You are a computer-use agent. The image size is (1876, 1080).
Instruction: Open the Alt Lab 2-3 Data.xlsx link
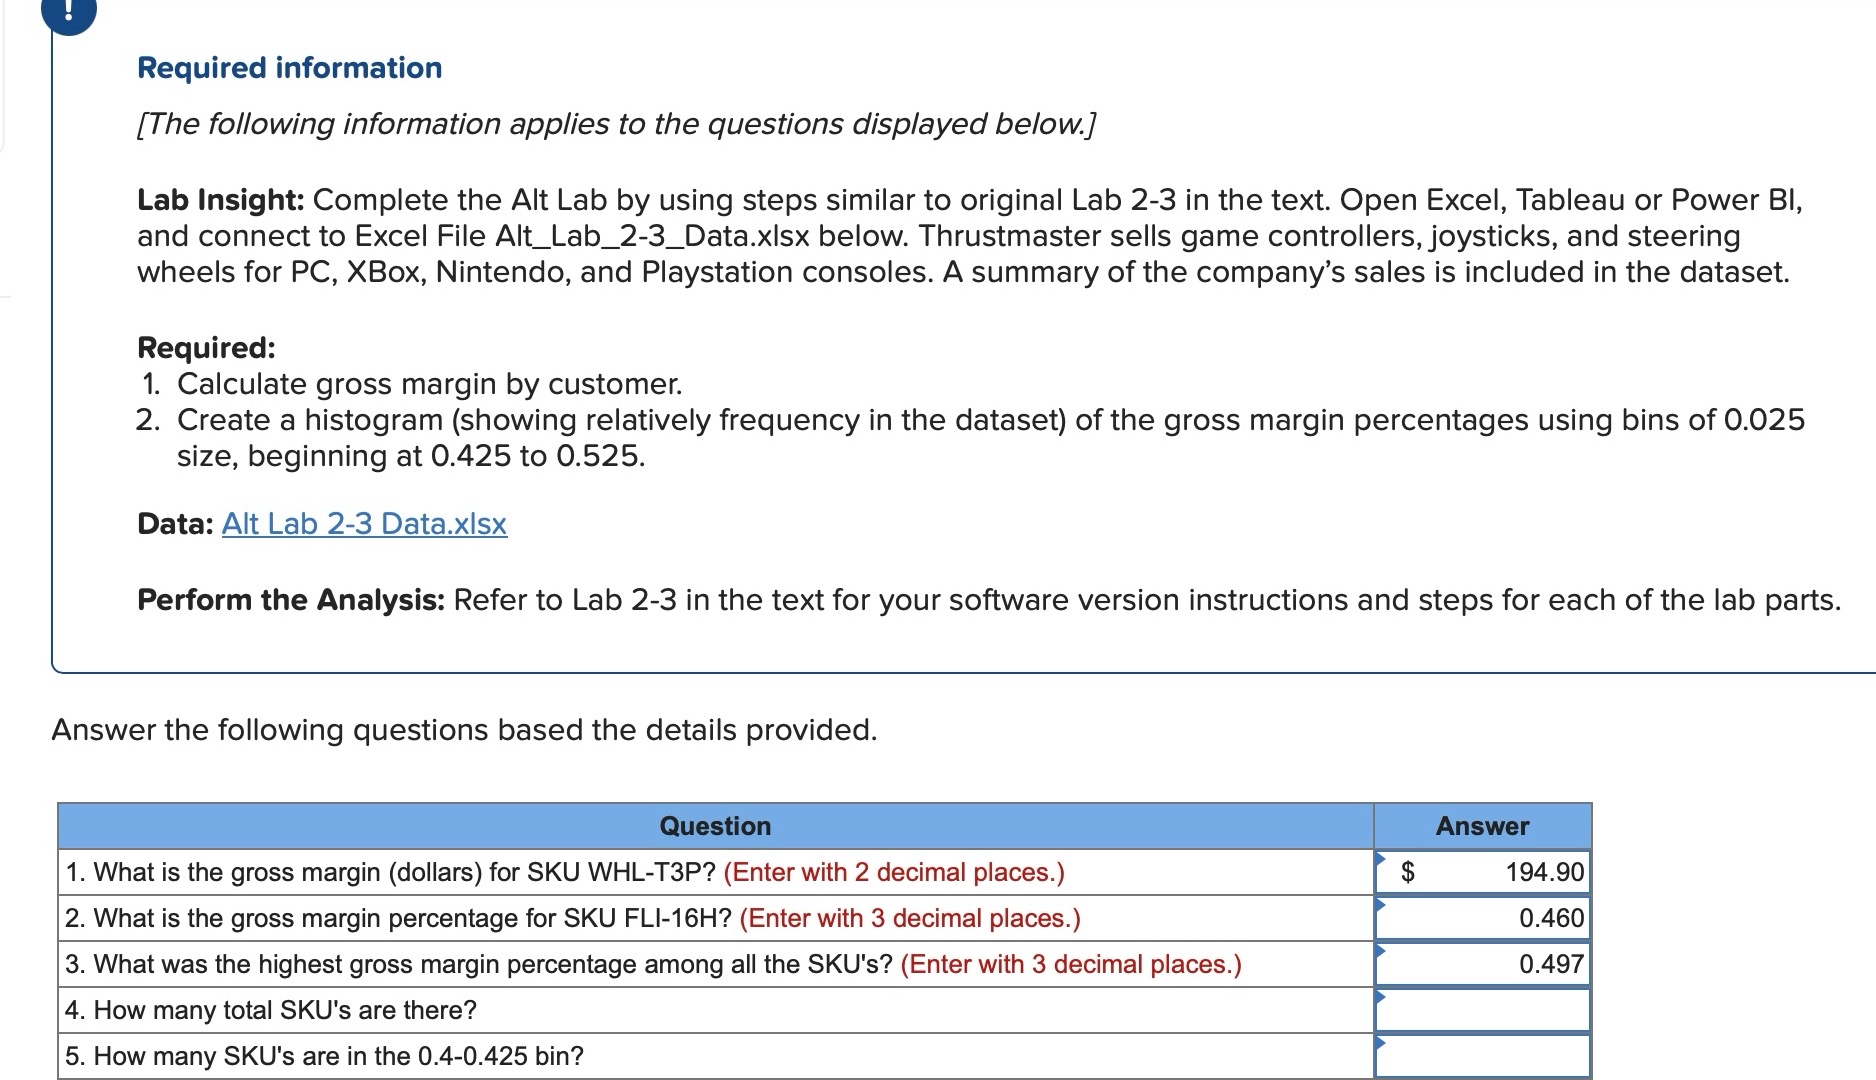click(x=364, y=524)
